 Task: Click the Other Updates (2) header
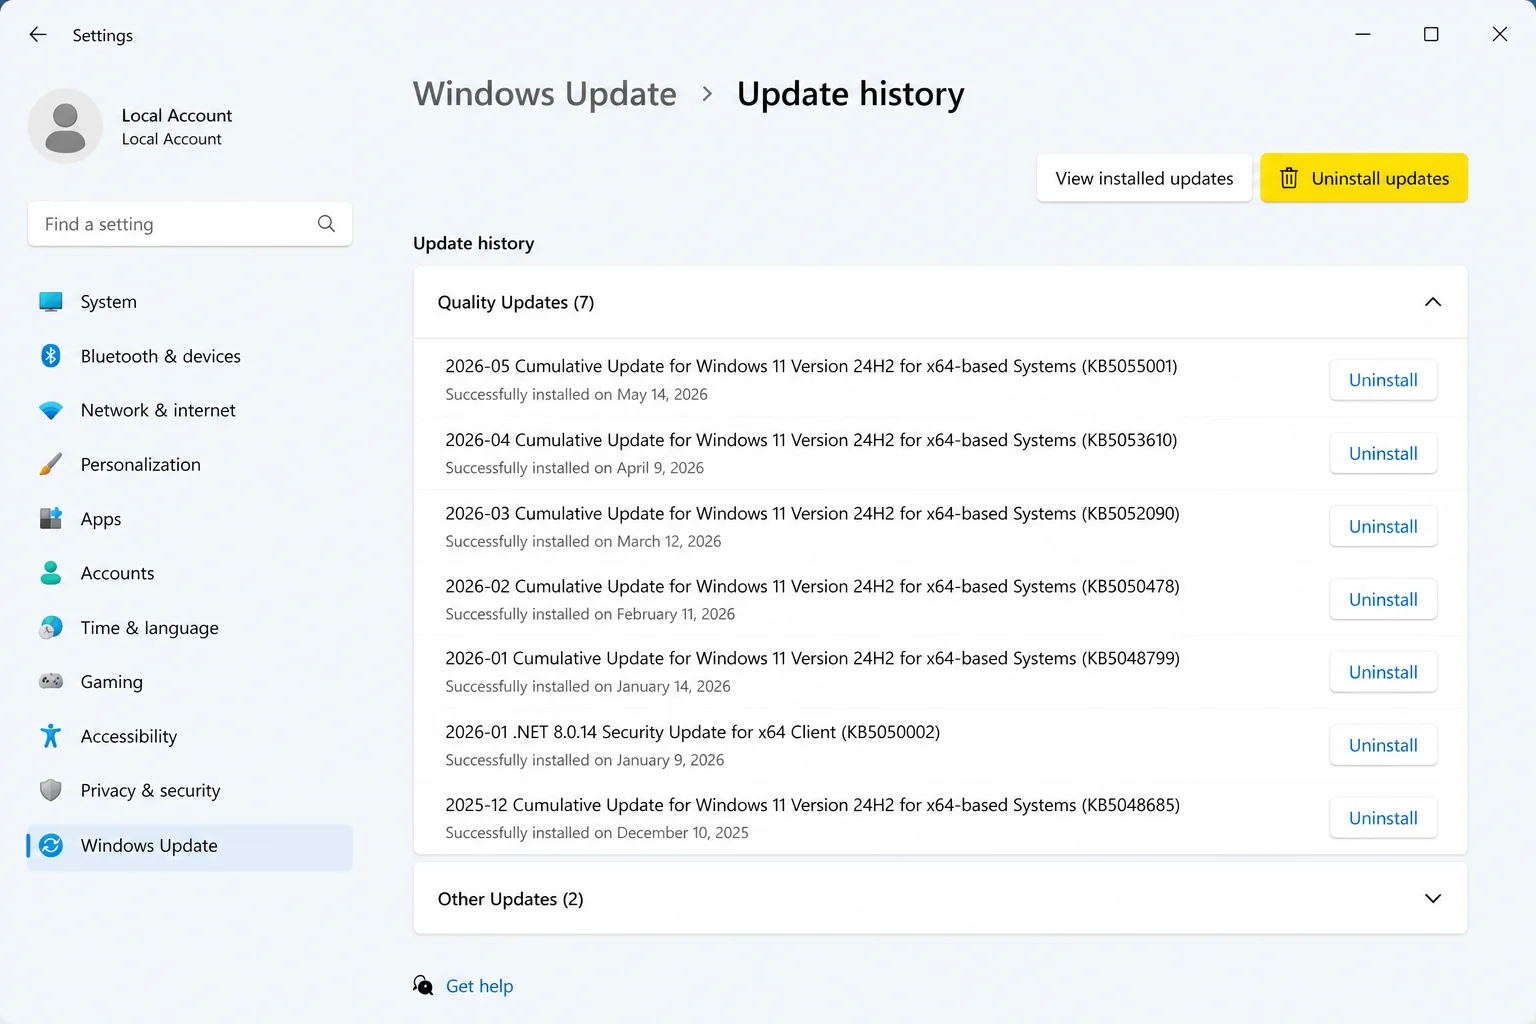(940, 898)
